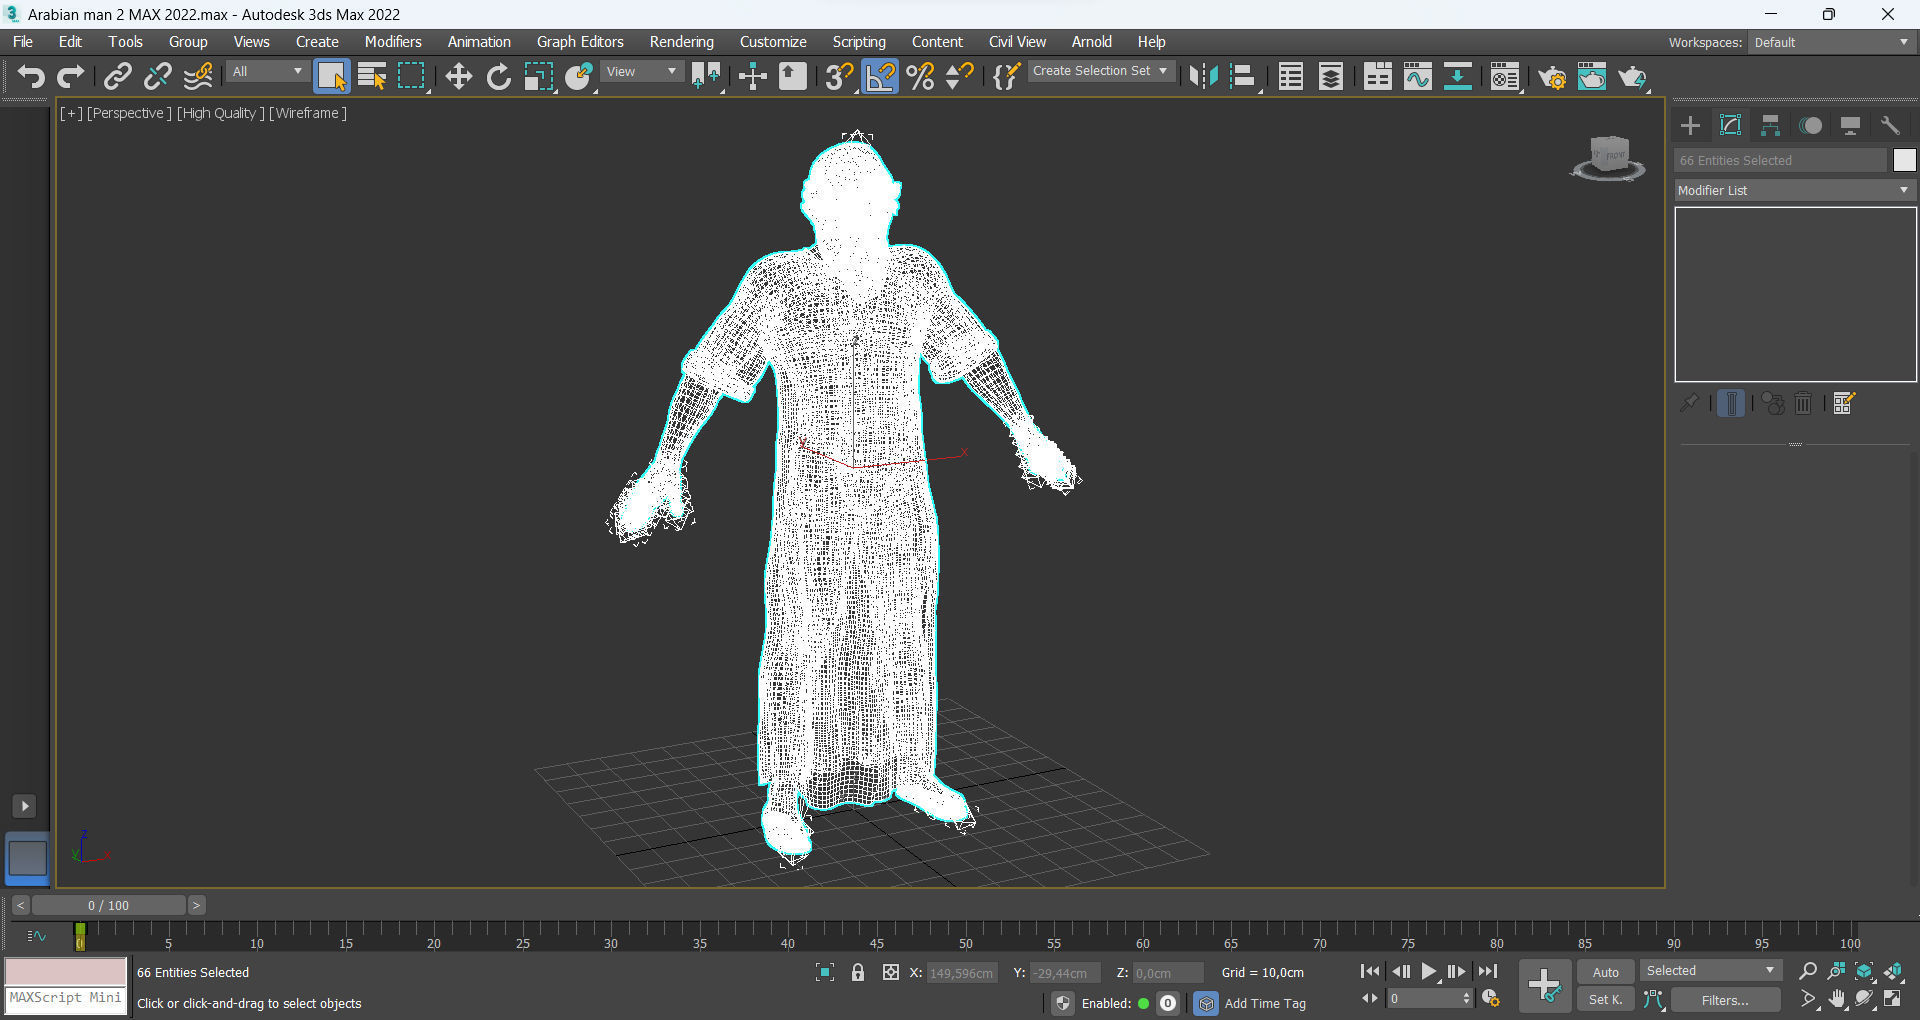Click the Align tool icon
The image size is (1920, 1020).
(1243, 76)
